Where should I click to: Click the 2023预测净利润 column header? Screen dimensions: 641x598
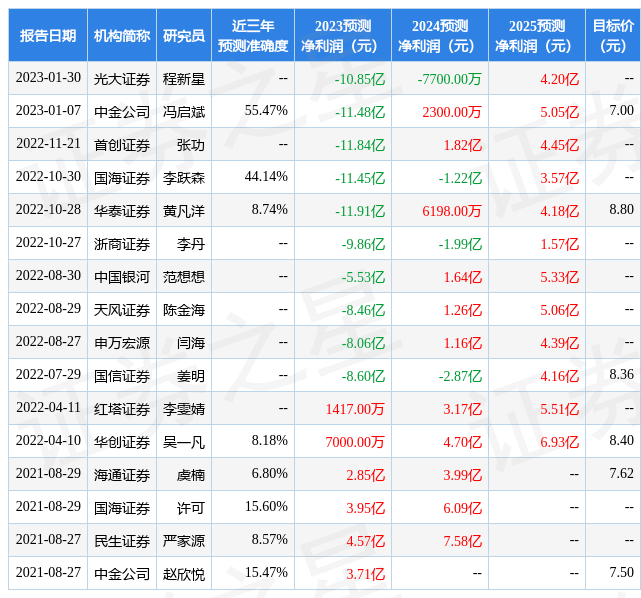point(343,36)
